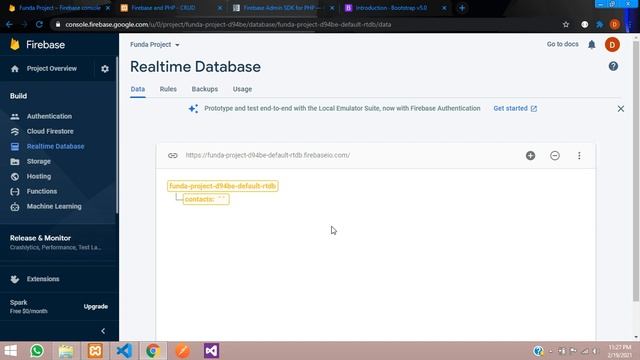This screenshot has width=640, height=360.
Task: Open Windows Start menu
Action: (x=10, y=351)
